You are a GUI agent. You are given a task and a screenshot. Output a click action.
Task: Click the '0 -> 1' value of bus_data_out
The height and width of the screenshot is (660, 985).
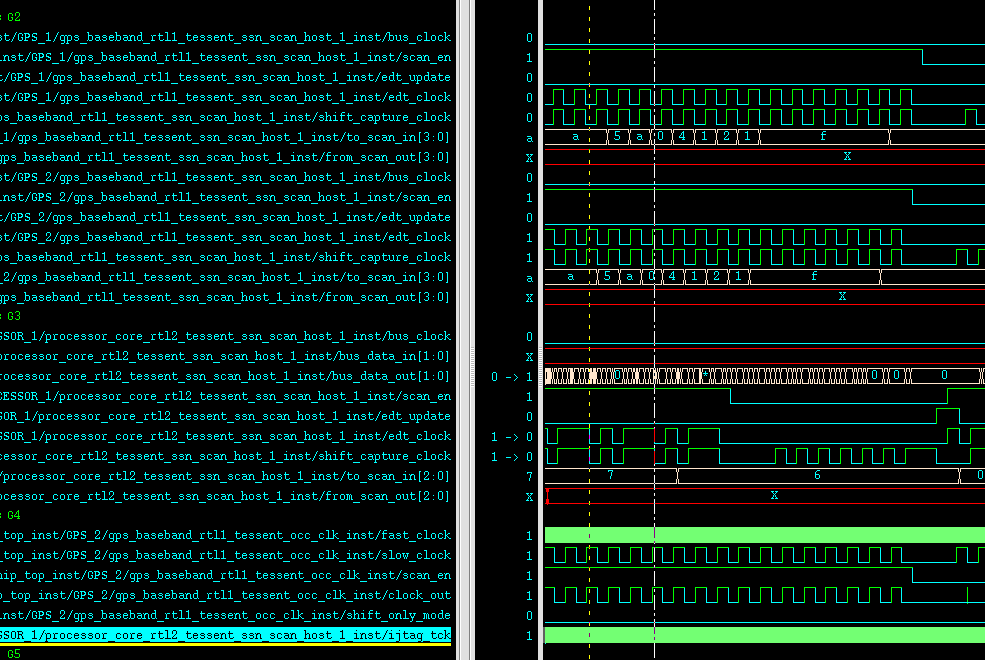coord(511,377)
